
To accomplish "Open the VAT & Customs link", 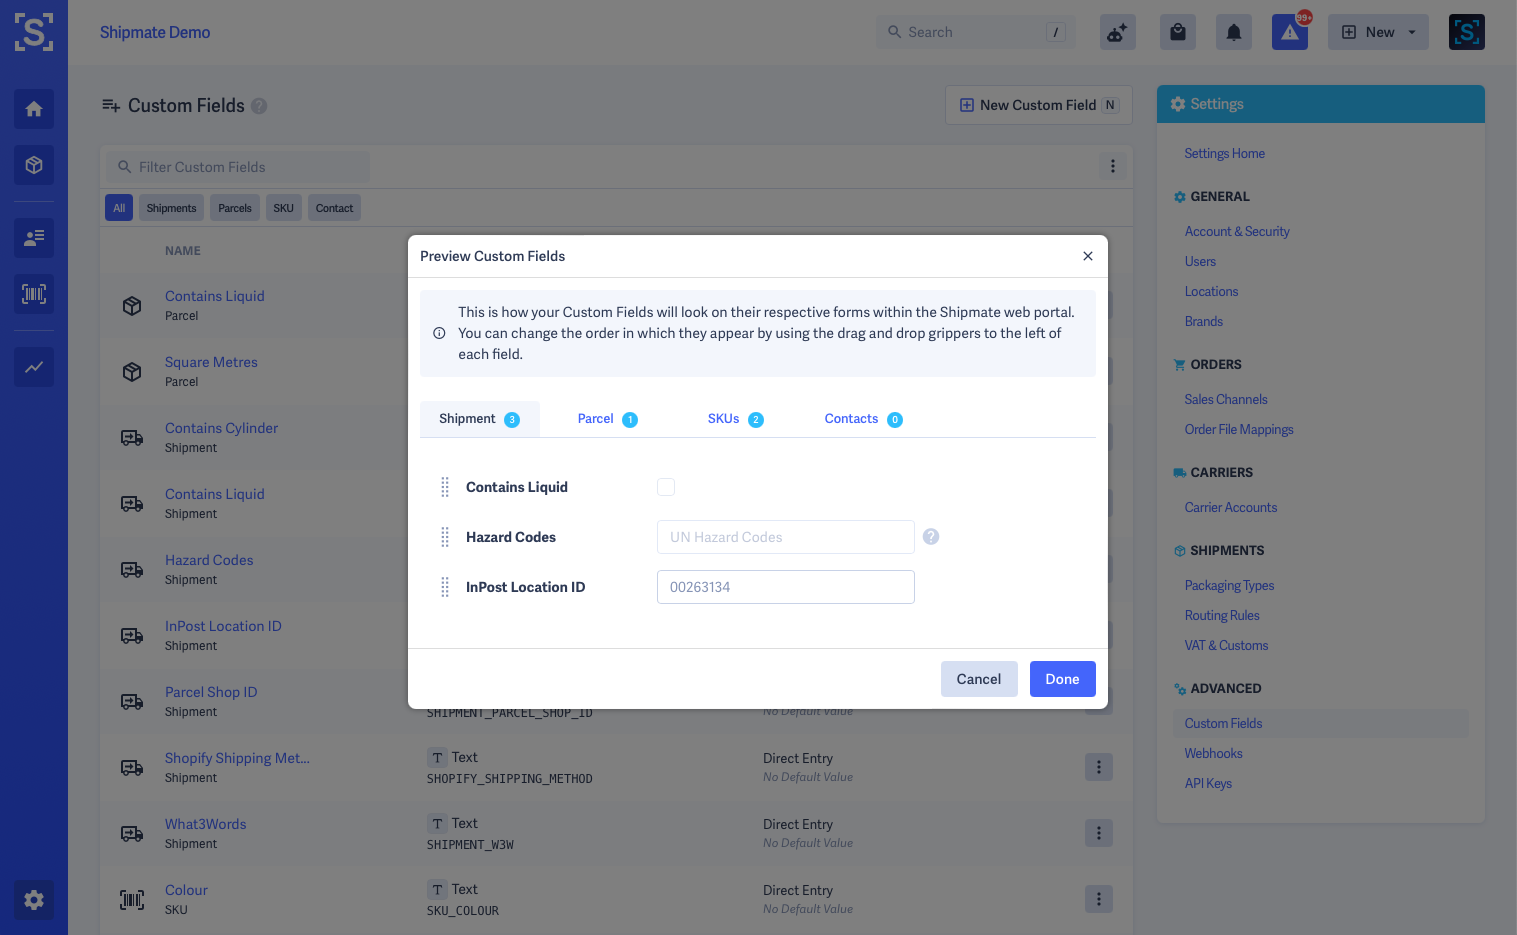I will click(x=1226, y=645).
